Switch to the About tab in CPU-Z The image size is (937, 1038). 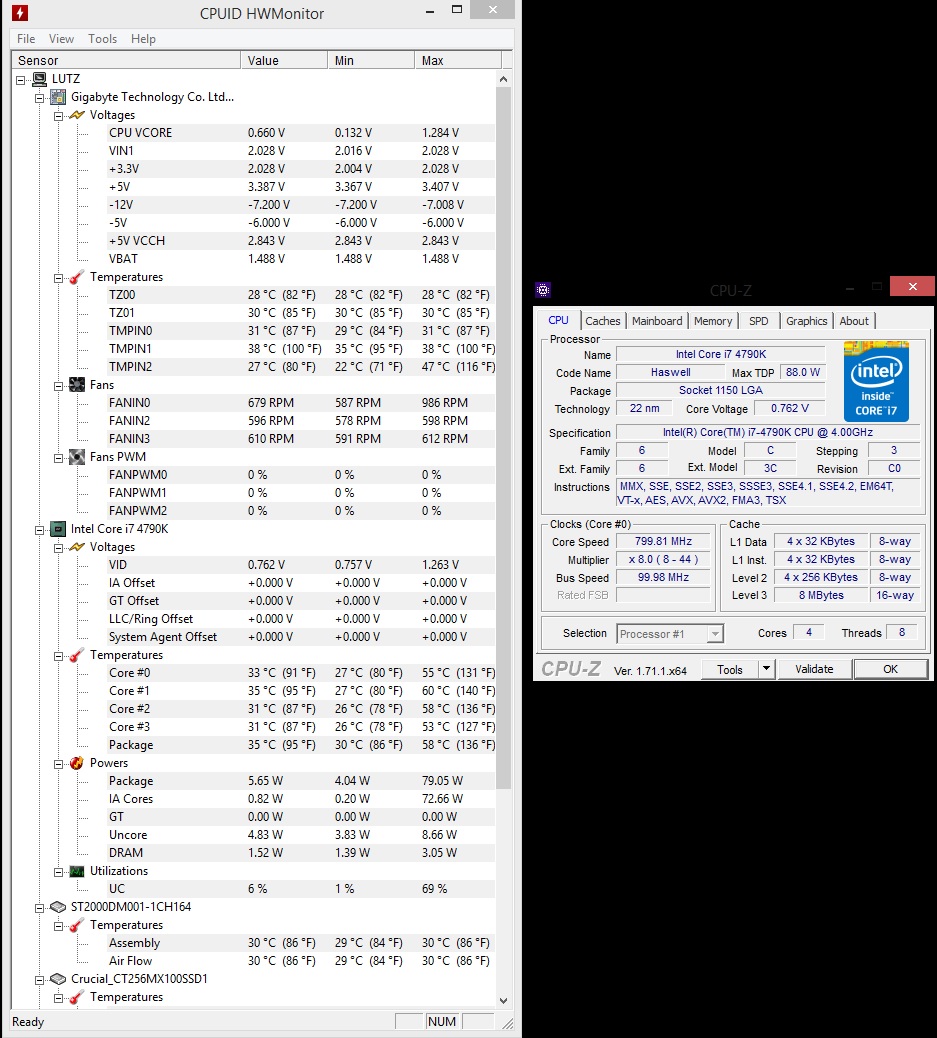coord(854,321)
